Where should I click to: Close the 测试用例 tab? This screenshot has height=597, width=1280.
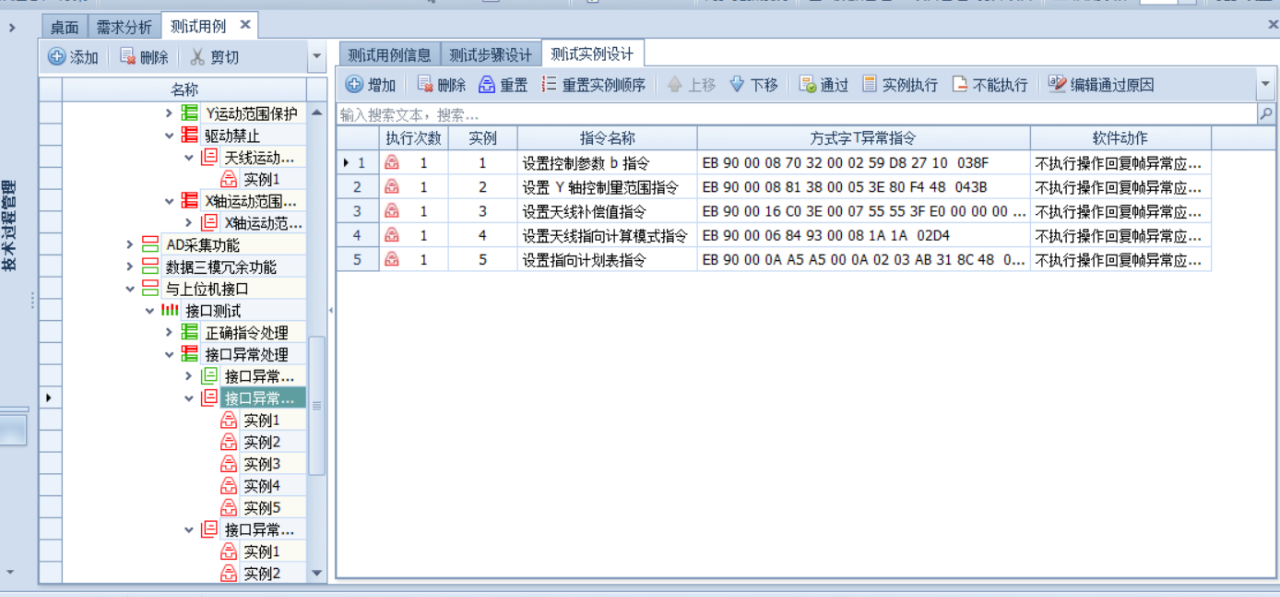(x=245, y=25)
